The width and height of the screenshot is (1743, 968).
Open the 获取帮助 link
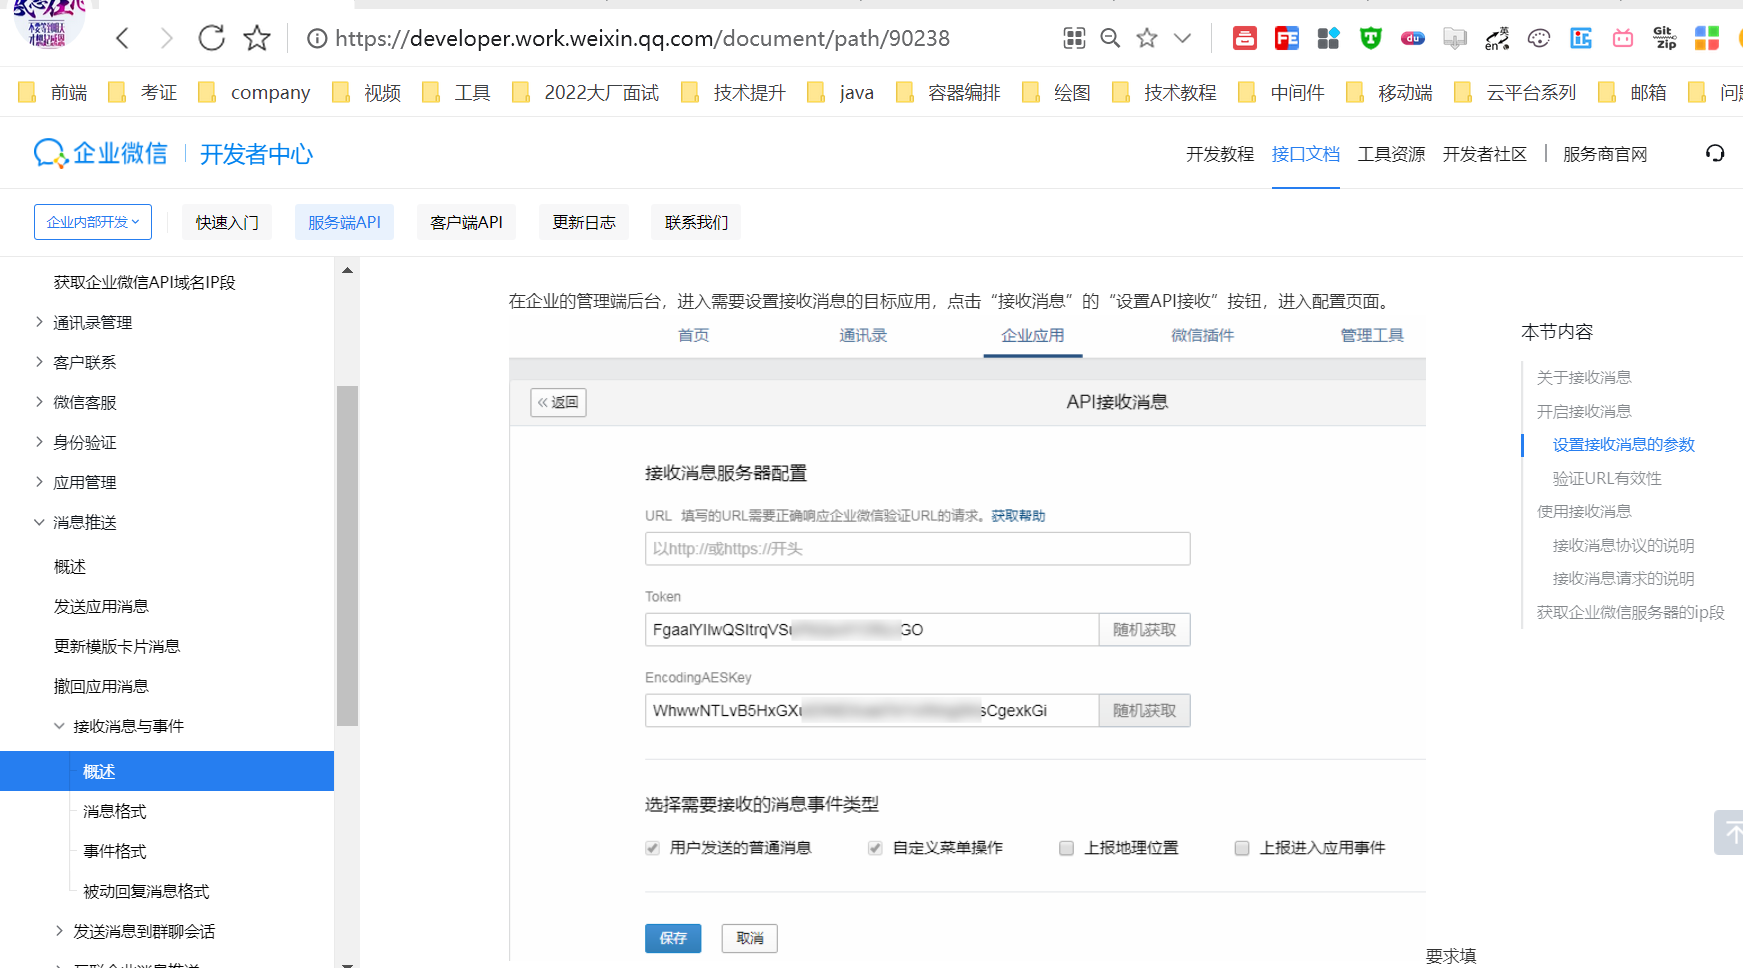click(1018, 516)
